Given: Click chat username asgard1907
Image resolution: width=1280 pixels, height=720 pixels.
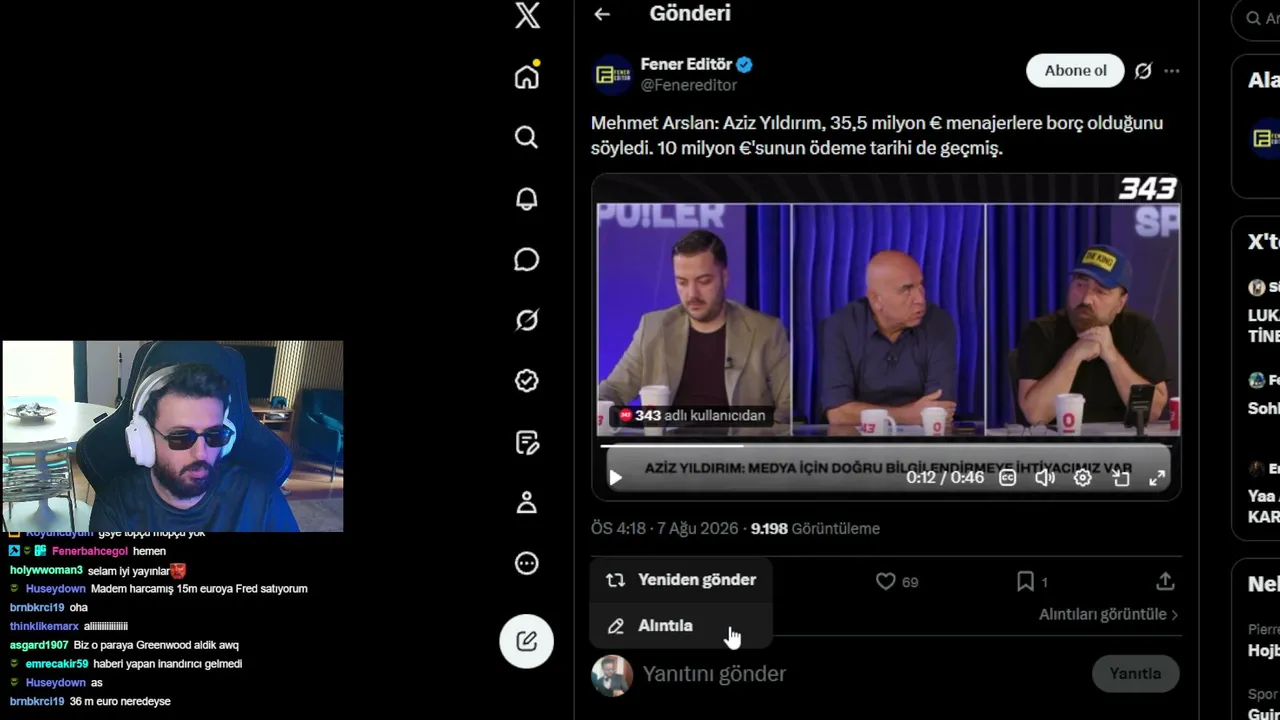Looking at the screenshot, I should [x=39, y=645].
